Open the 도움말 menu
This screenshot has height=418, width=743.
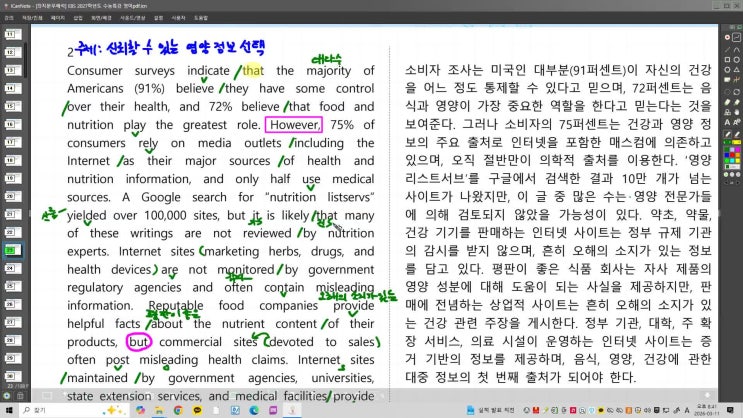pos(201,18)
